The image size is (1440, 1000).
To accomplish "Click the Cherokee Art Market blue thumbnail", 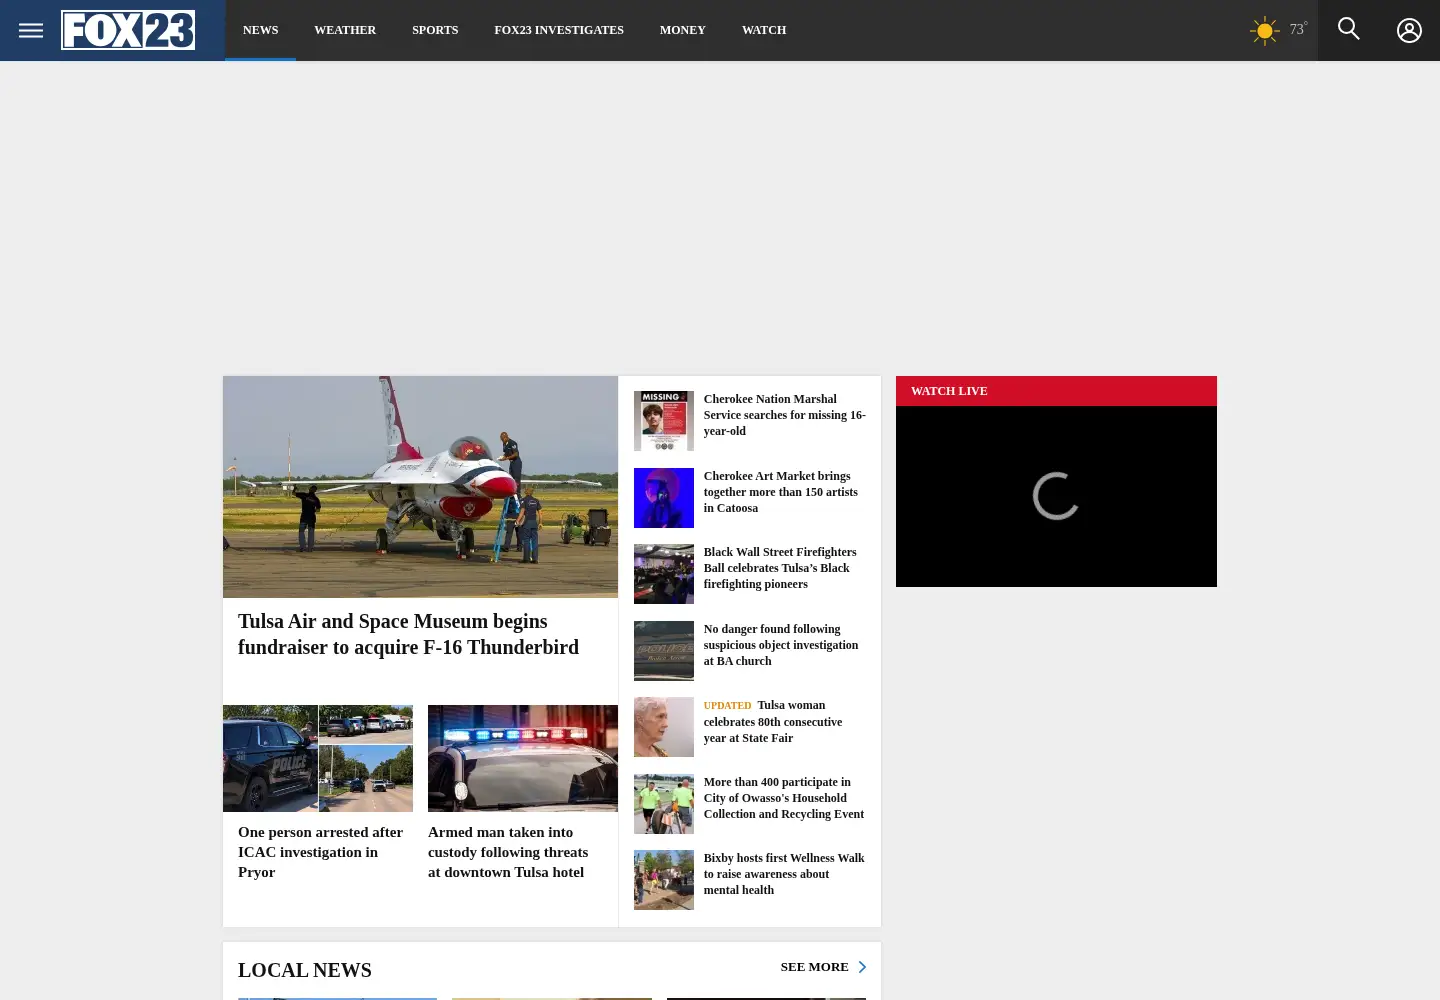I will click(x=664, y=498).
